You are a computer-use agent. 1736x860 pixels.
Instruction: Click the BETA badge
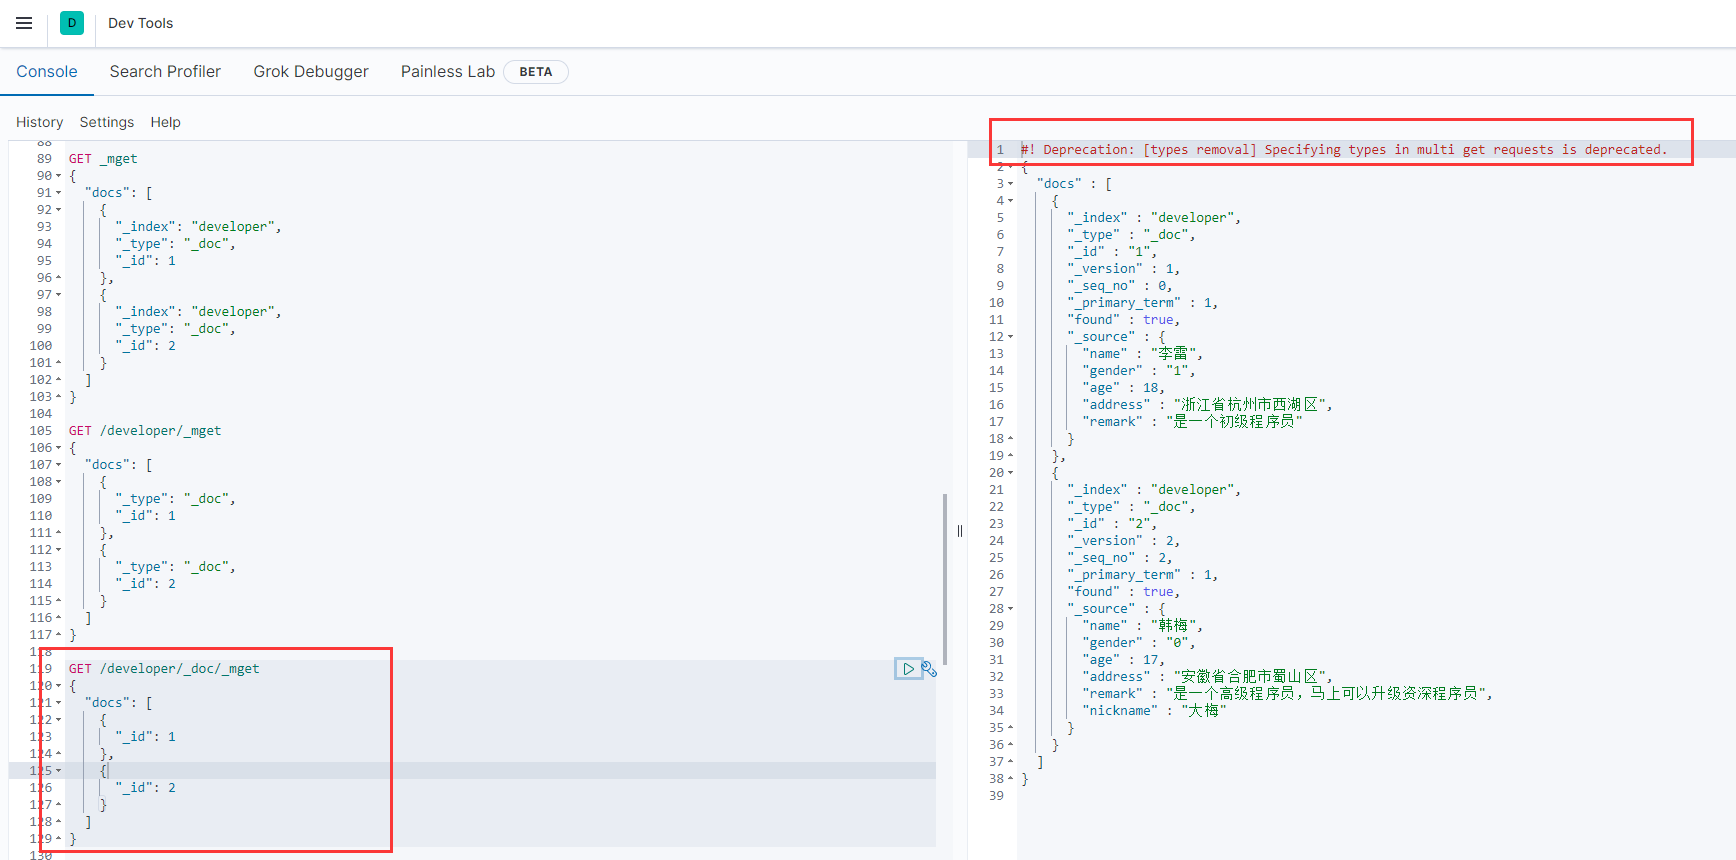[x=536, y=72]
